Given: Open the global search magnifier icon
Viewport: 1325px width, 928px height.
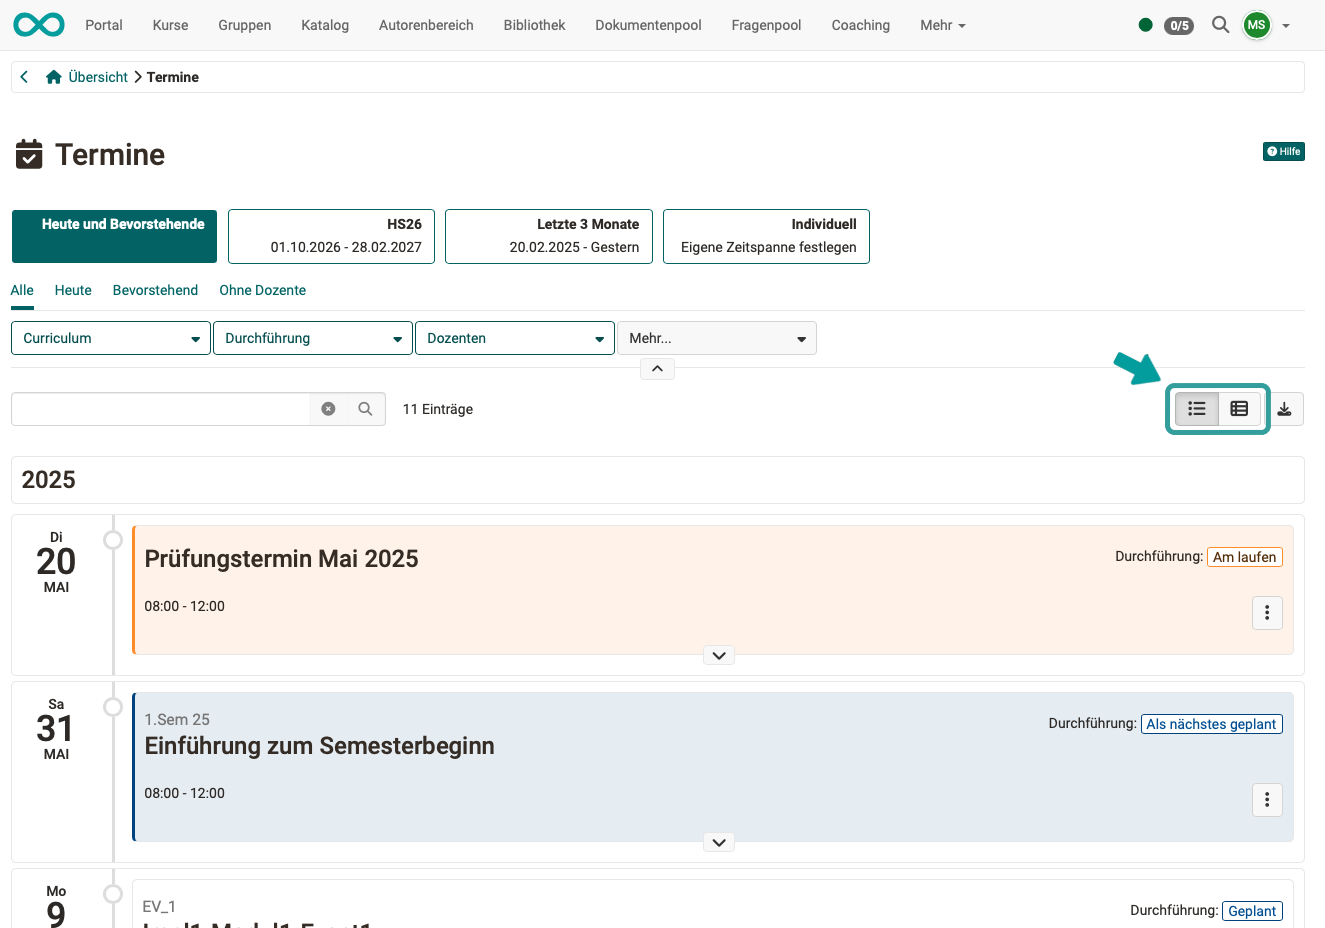Looking at the screenshot, I should point(1220,25).
